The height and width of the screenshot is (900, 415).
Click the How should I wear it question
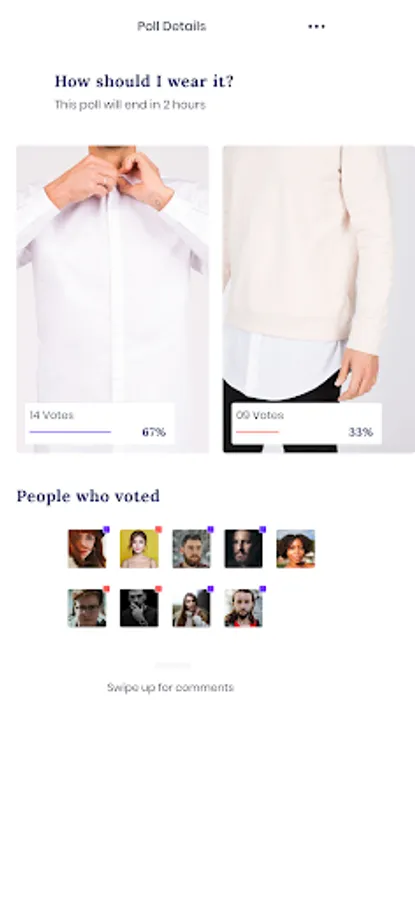click(x=144, y=82)
